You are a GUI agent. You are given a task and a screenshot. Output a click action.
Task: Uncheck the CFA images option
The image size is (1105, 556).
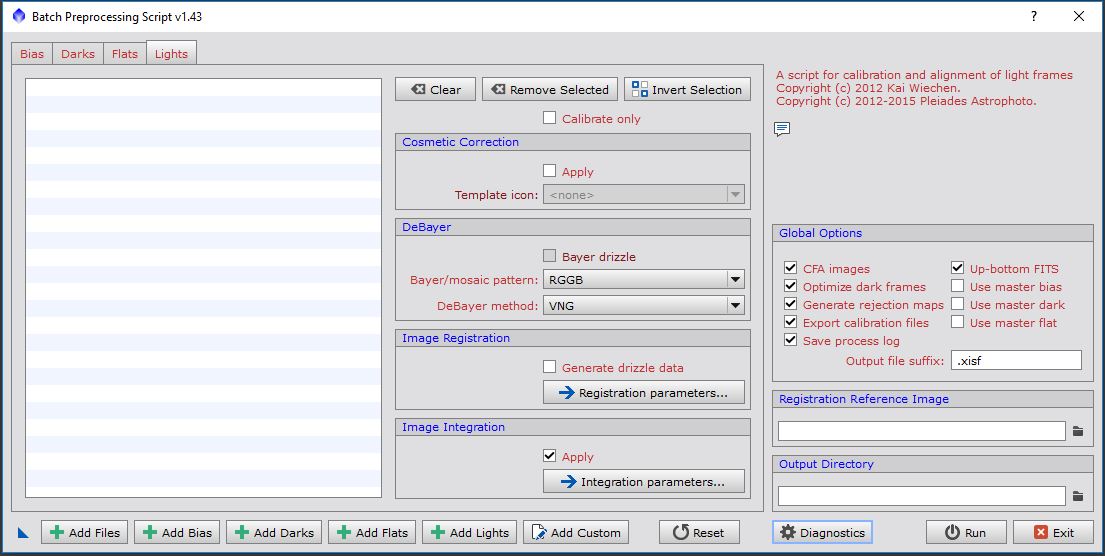coord(791,268)
